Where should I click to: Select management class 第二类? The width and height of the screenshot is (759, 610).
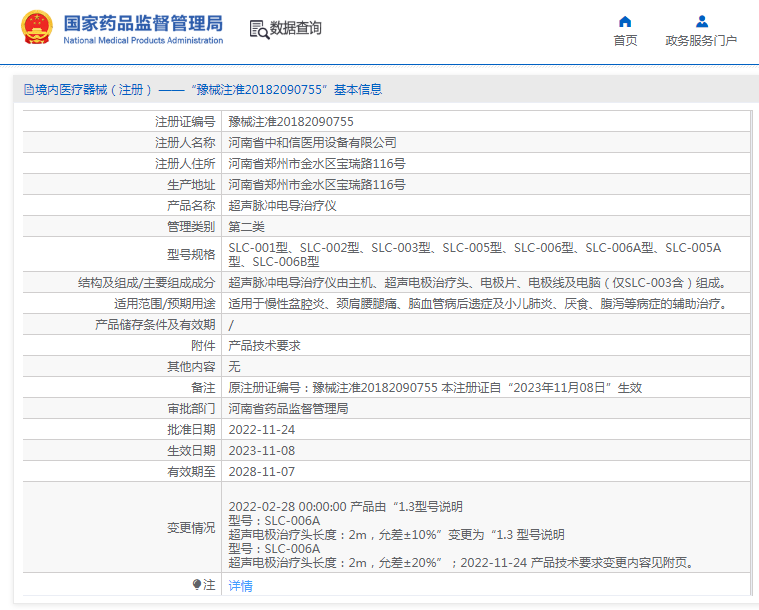(246, 227)
